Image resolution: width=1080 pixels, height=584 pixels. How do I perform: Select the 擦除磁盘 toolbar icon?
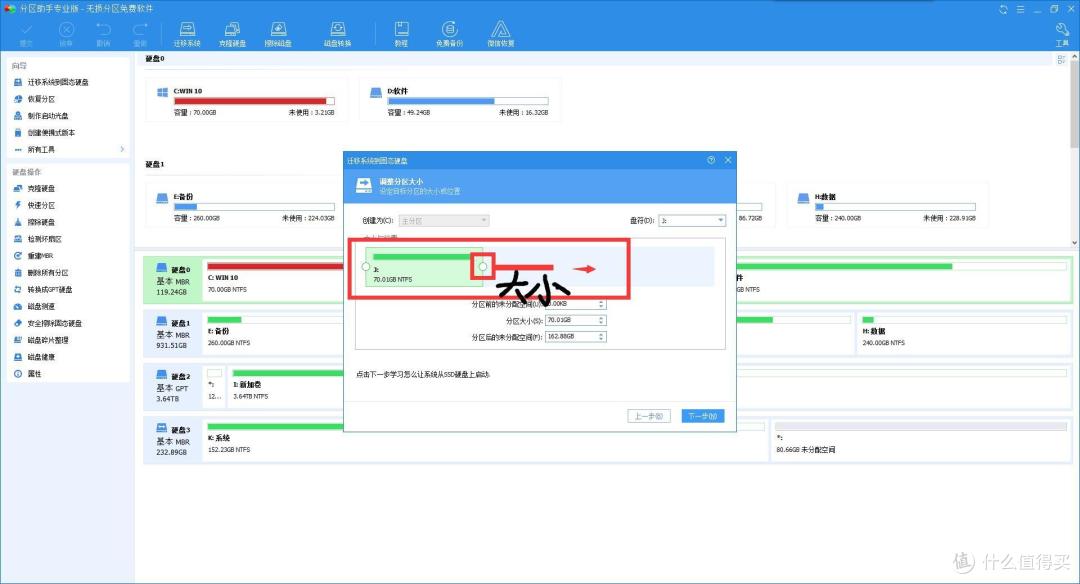coord(278,34)
